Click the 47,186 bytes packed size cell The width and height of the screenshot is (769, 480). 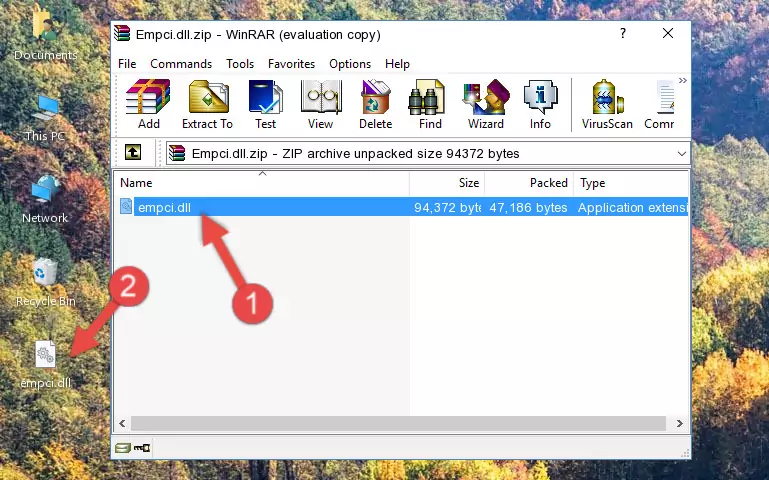coord(528,208)
